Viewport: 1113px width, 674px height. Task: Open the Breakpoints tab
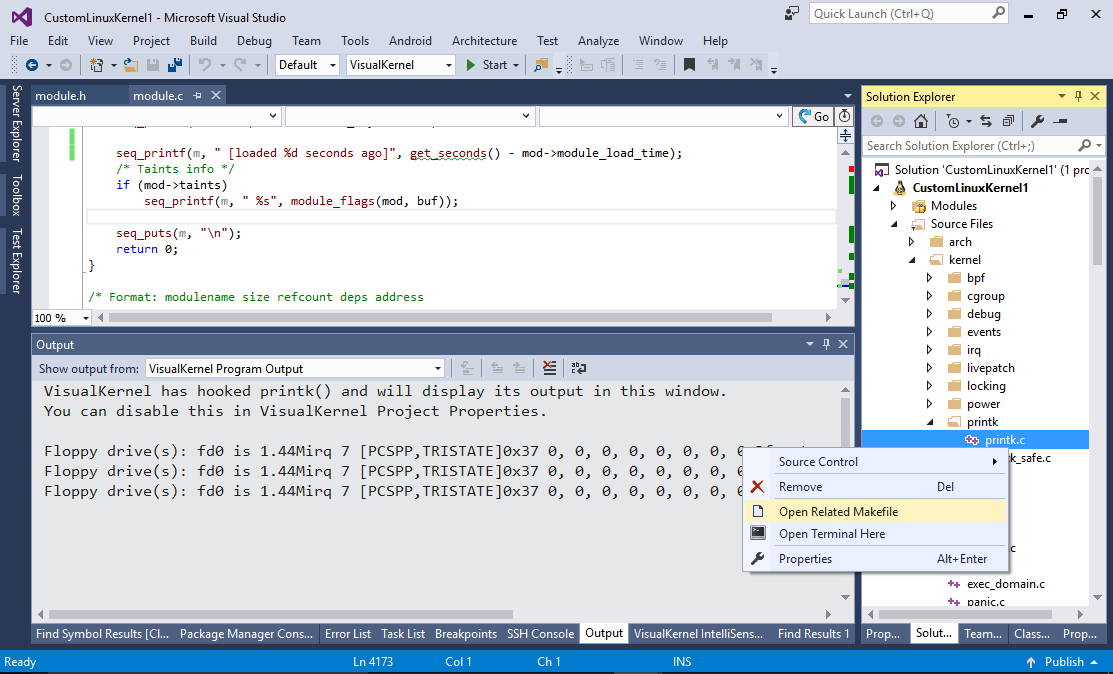pyautogui.click(x=466, y=634)
